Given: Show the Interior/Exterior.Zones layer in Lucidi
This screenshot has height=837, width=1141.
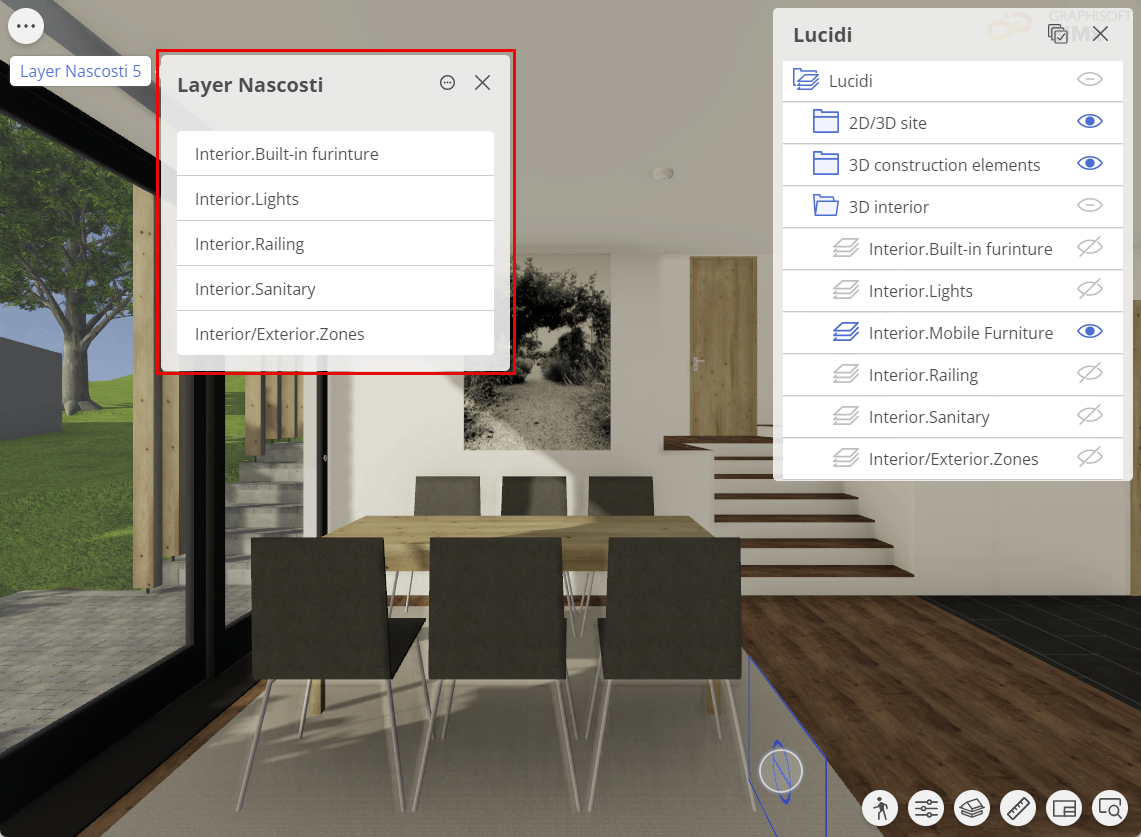Looking at the screenshot, I should click(x=1089, y=458).
